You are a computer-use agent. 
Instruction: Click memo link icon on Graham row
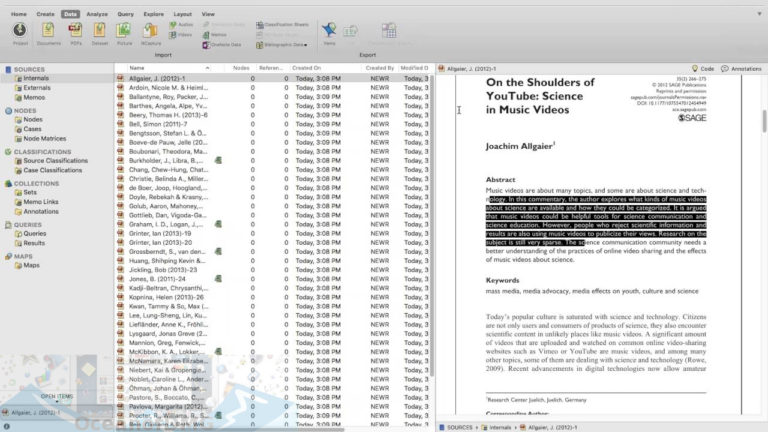tap(218, 224)
